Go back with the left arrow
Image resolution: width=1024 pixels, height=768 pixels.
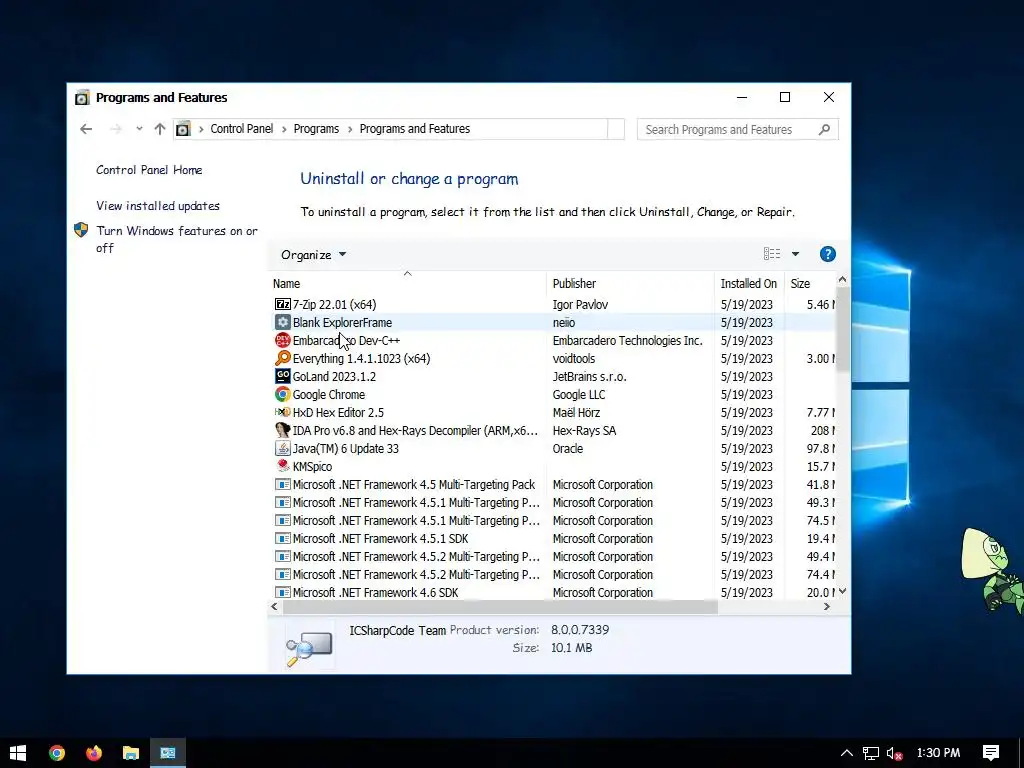[x=86, y=129]
